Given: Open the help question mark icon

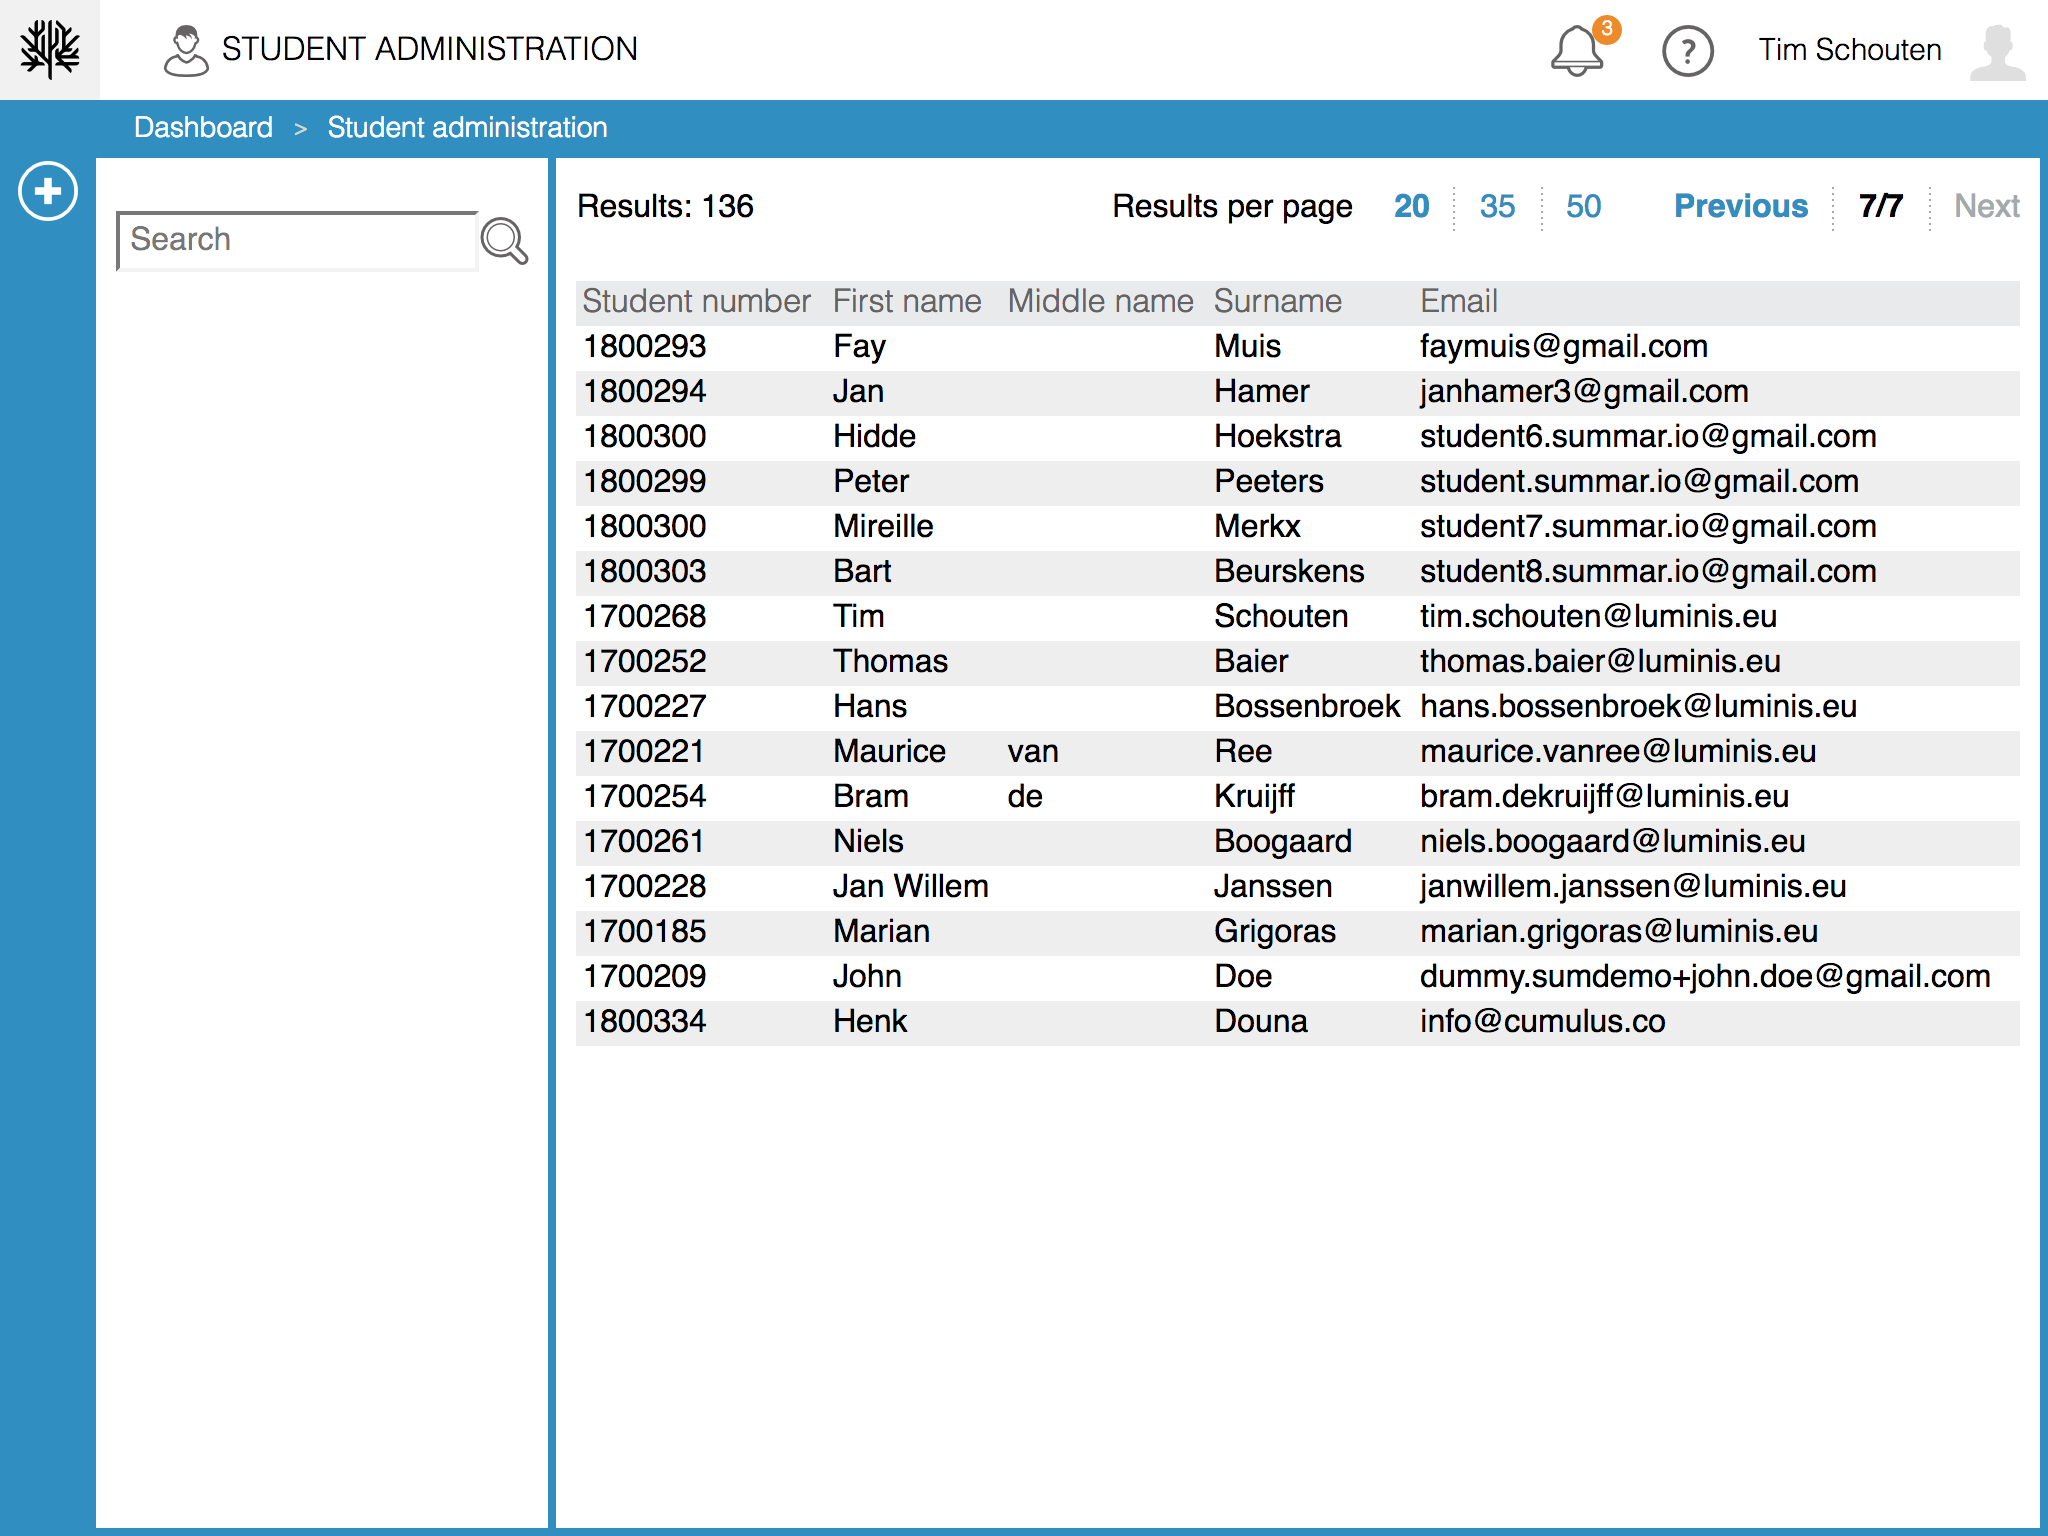Looking at the screenshot, I should 1687,51.
